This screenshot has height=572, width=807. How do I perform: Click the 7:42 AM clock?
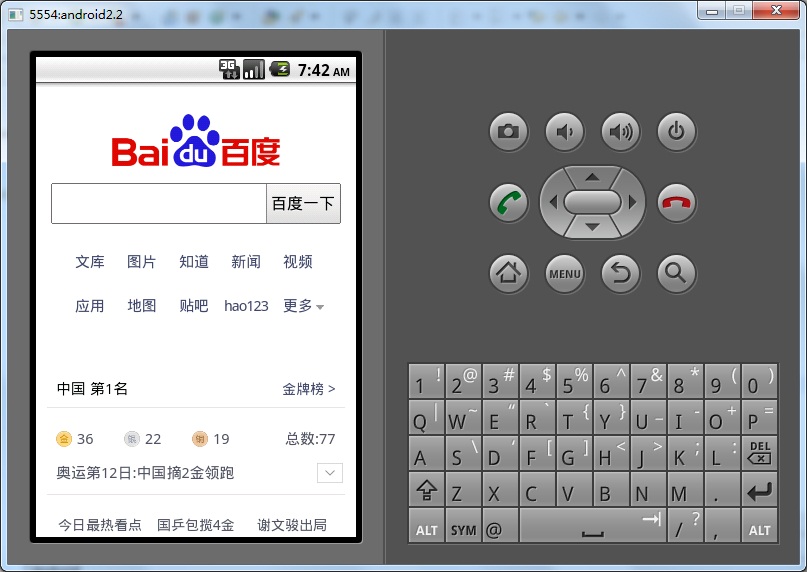[x=324, y=70]
